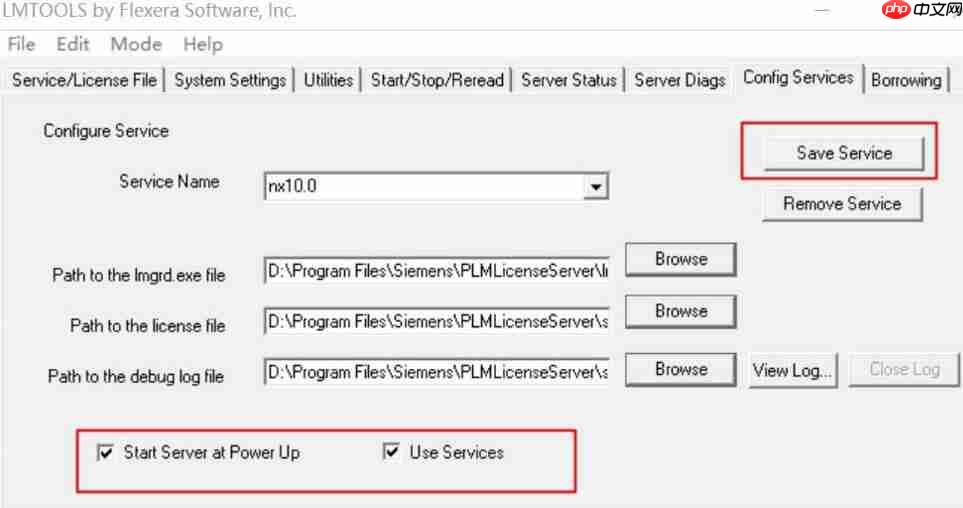The width and height of the screenshot is (963, 508).
Task: Open the Server Diags tab
Action: coord(680,80)
